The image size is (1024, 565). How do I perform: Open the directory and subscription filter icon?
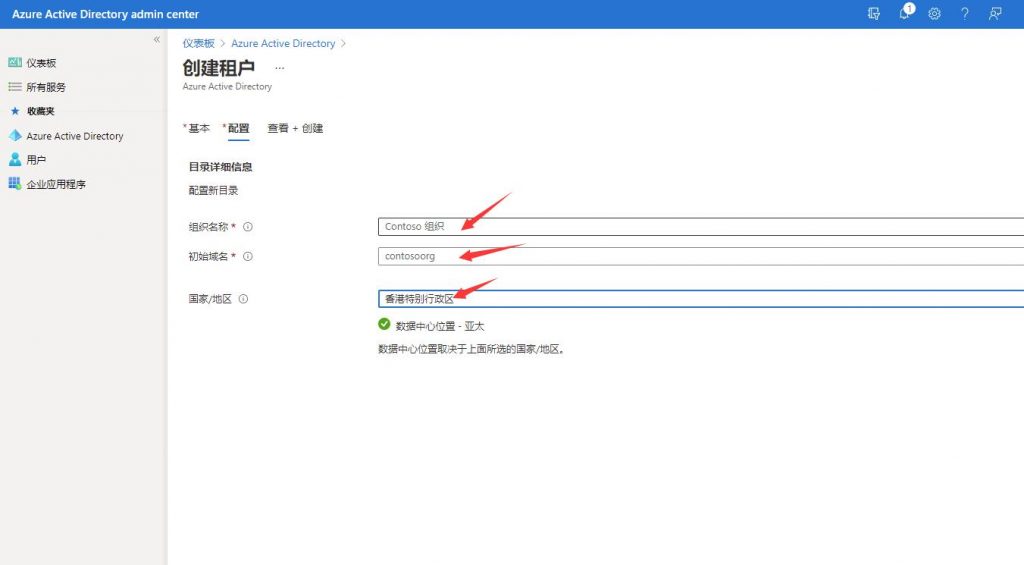[x=874, y=14]
